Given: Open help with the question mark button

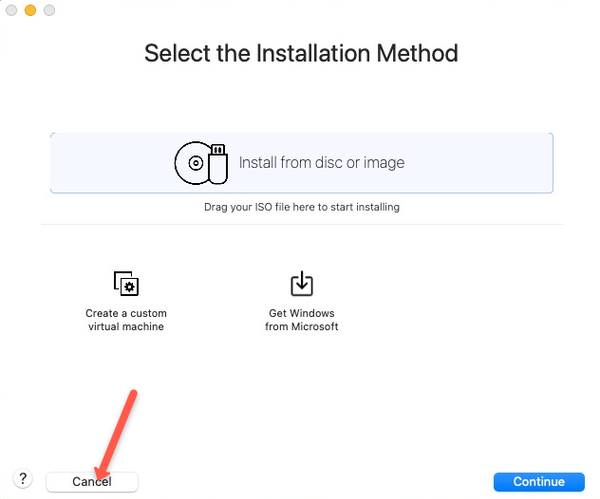Looking at the screenshot, I should tap(23, 479).
